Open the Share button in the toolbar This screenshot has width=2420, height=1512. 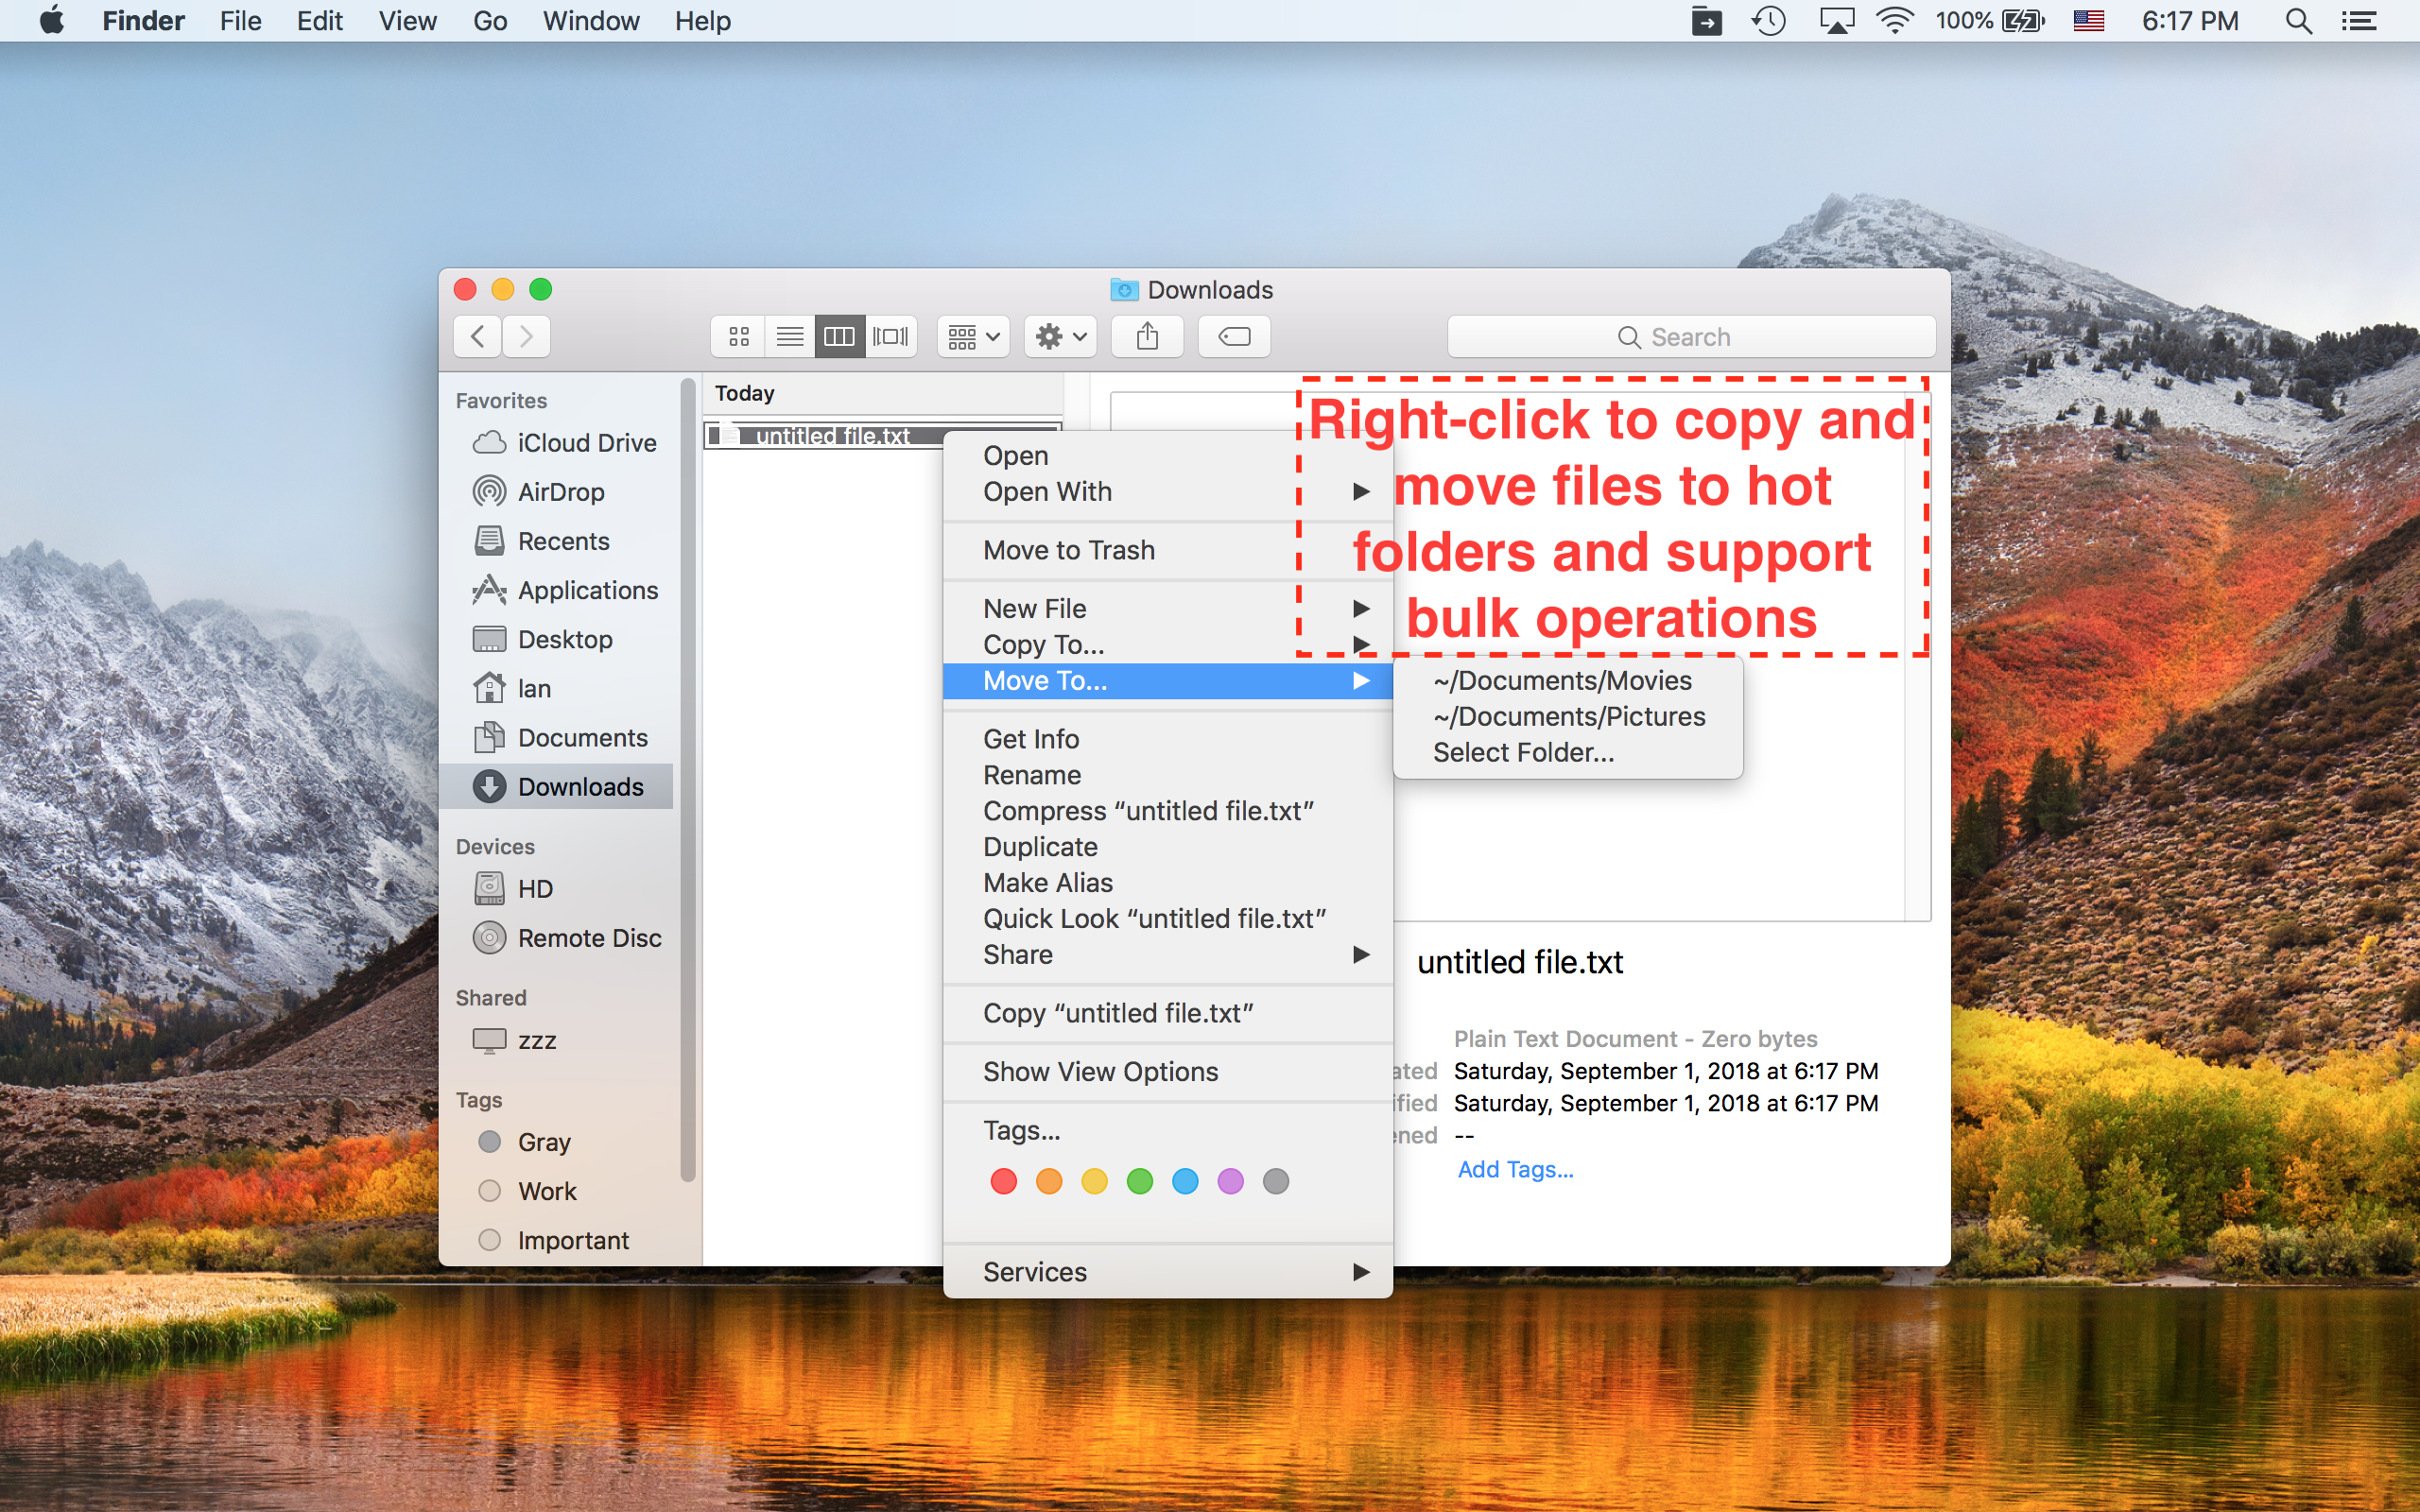tap(1146, 336)
